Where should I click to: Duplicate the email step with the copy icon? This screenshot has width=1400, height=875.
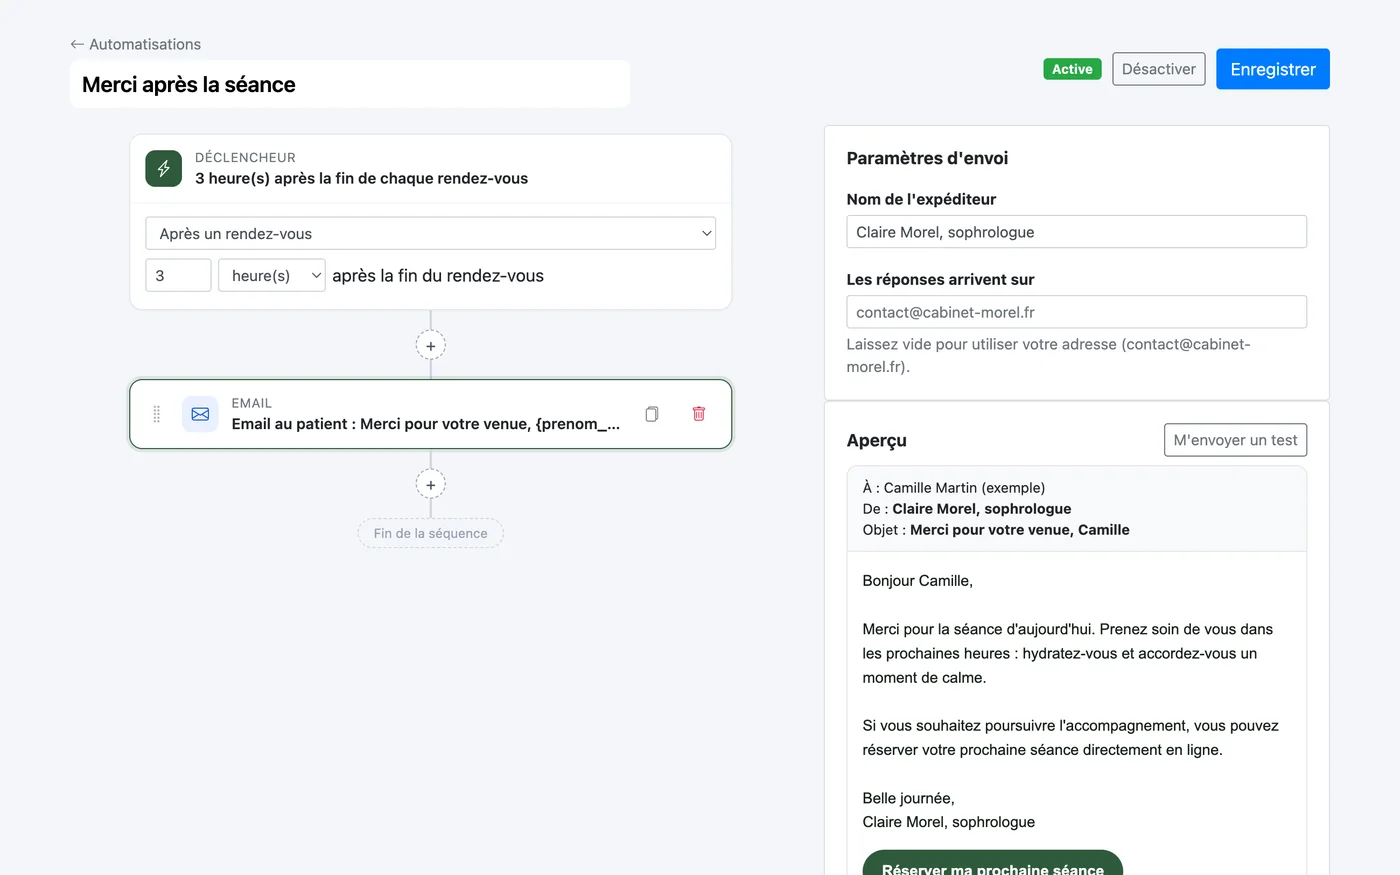tap(652, 414)
